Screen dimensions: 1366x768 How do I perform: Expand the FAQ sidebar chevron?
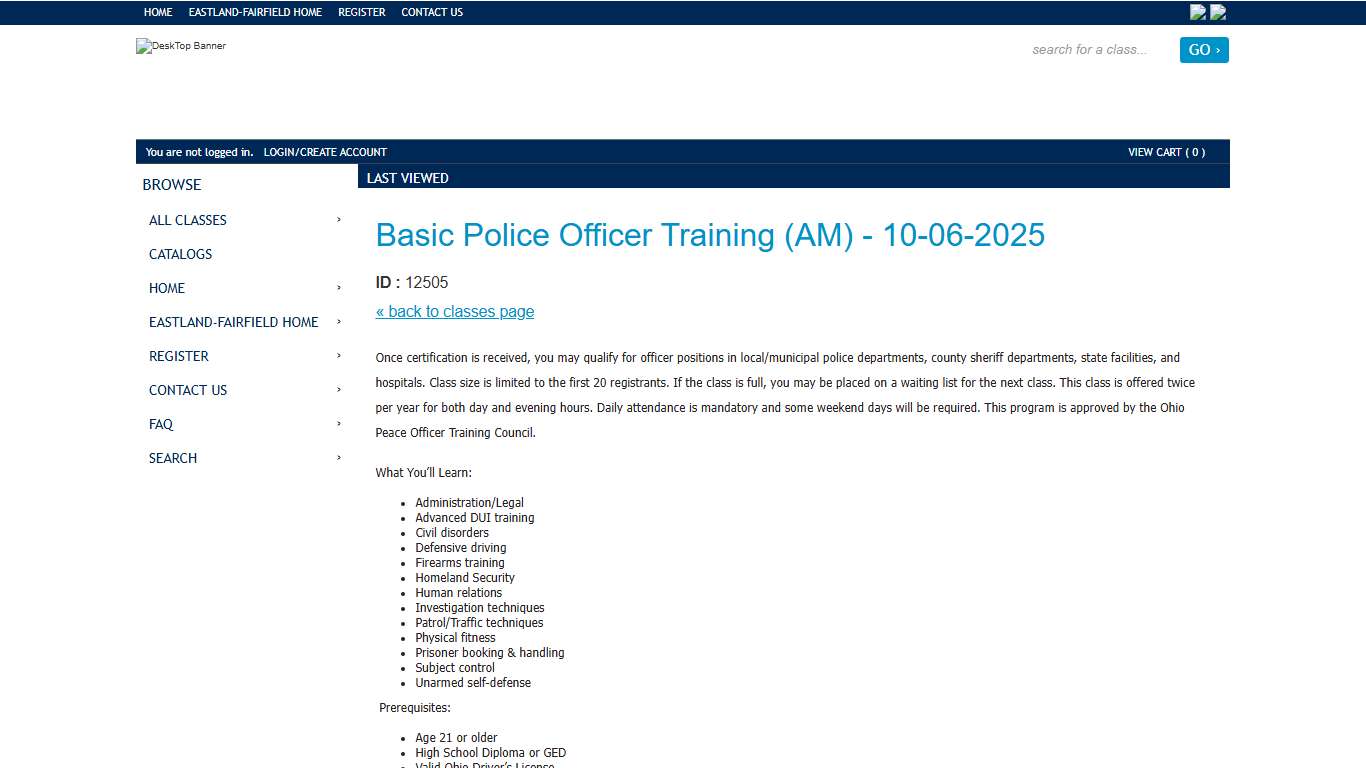coord(337,424)
